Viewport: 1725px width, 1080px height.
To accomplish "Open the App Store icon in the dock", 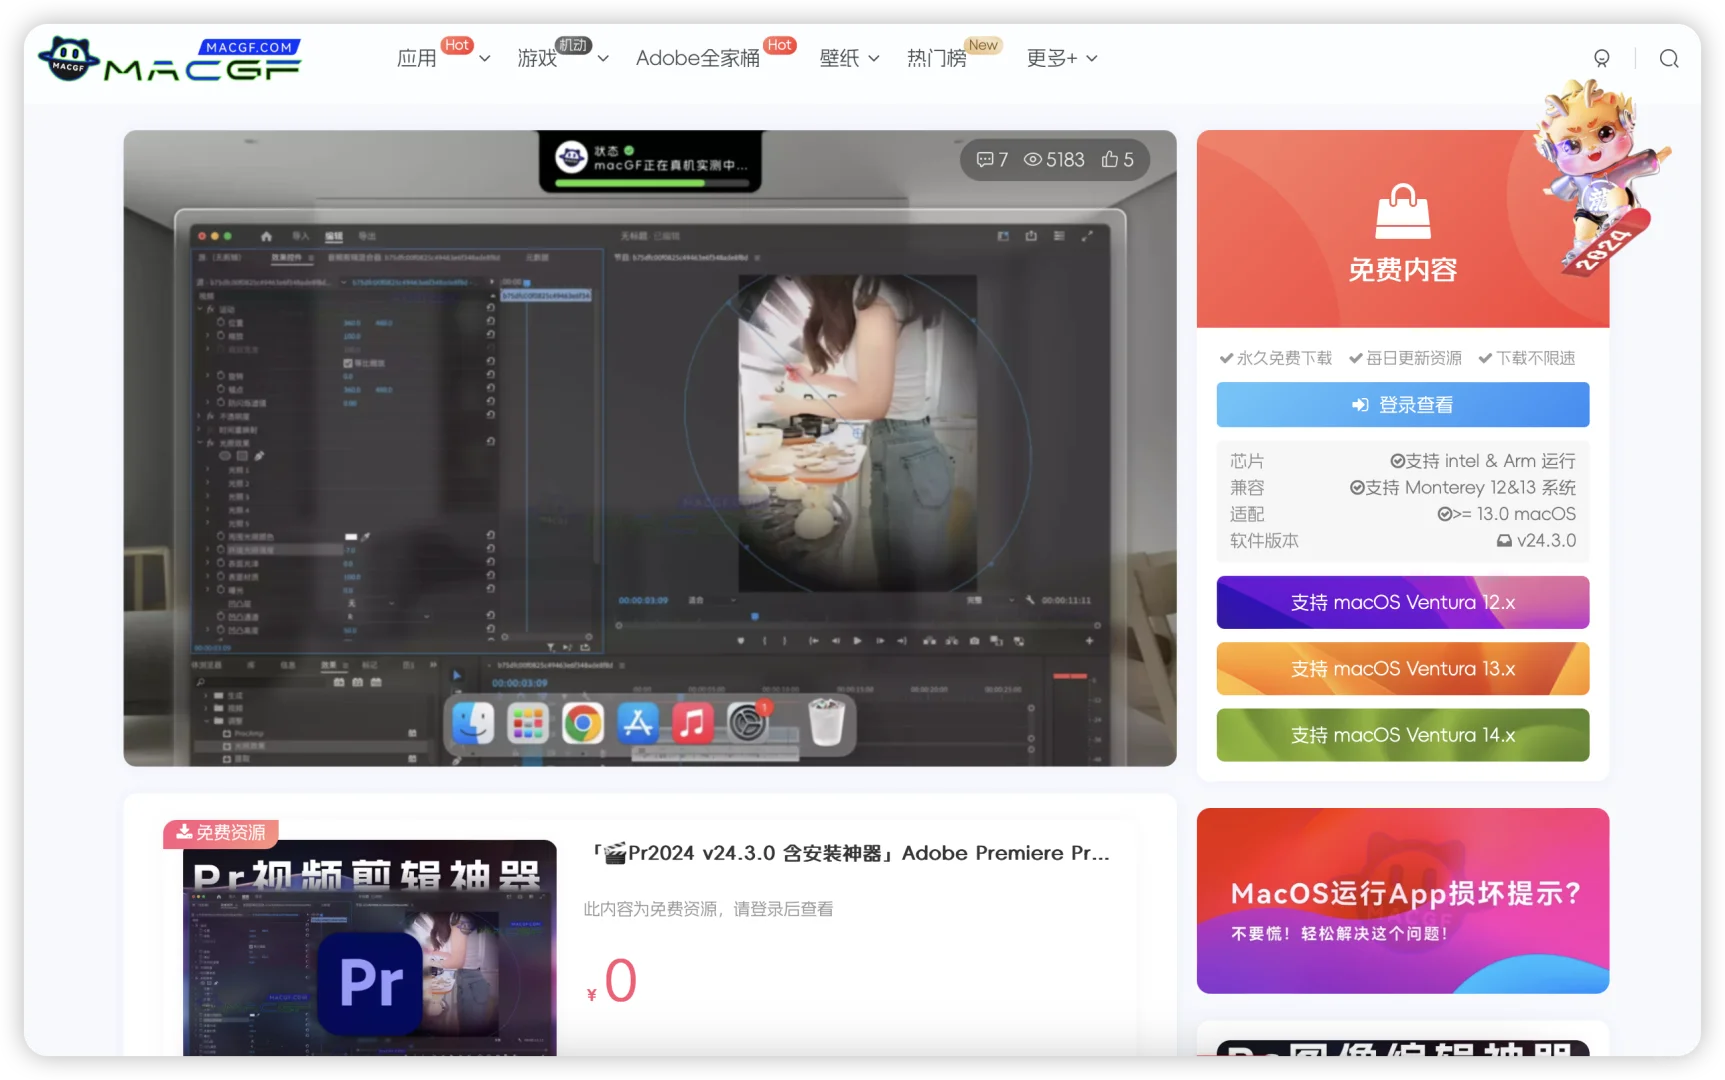I will [x=637, y=723].
